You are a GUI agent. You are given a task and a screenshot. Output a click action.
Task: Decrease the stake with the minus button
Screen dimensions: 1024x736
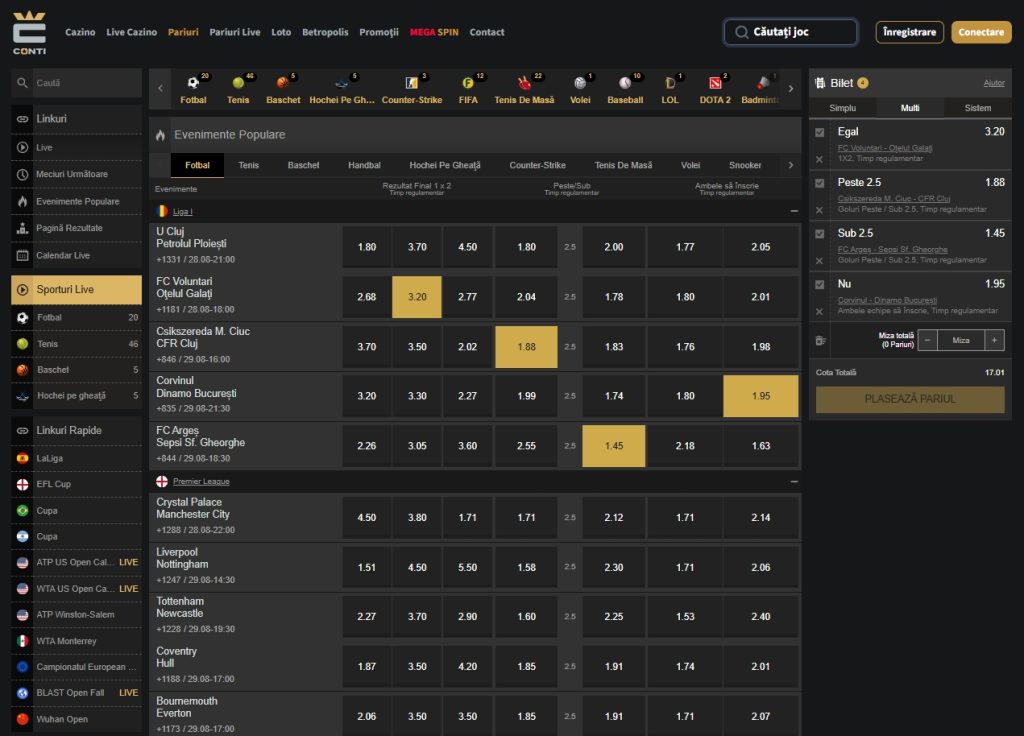(927, 340)
